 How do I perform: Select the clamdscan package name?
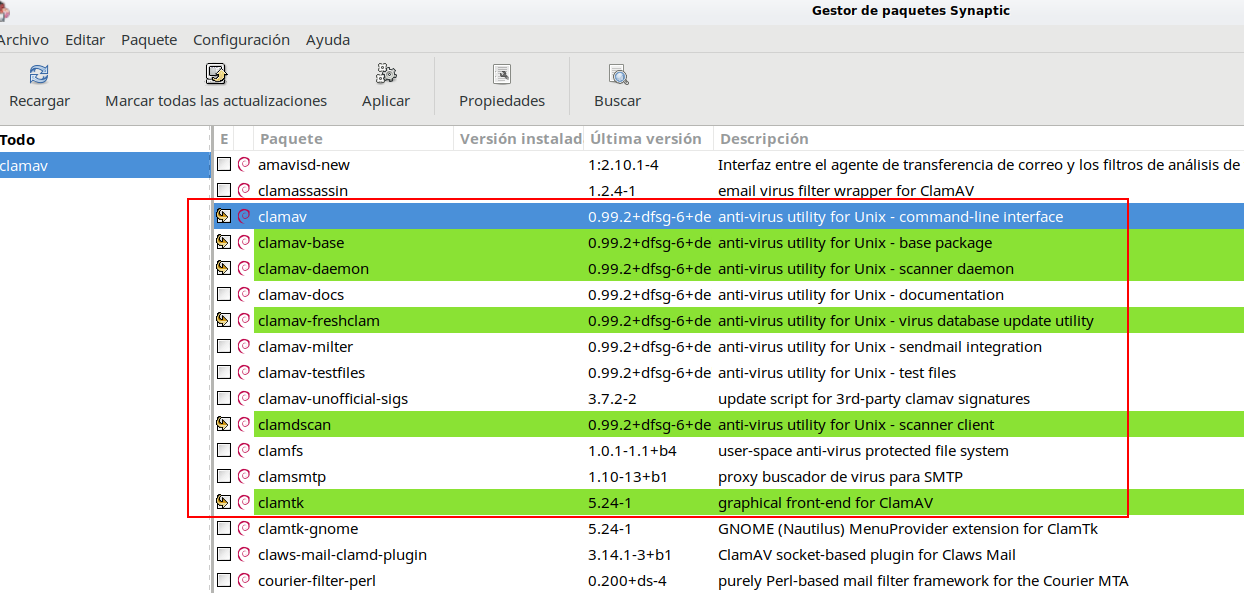click(294, 425)
